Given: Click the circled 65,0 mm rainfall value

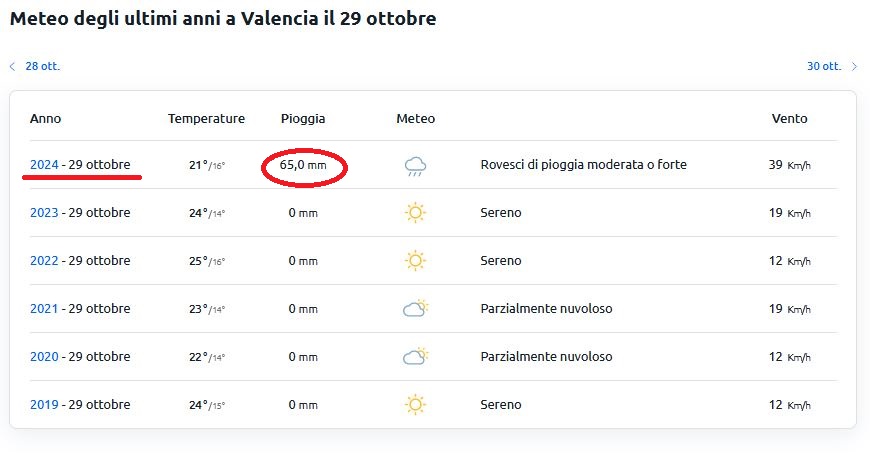Looking at the screenshot, I should 303,165.
